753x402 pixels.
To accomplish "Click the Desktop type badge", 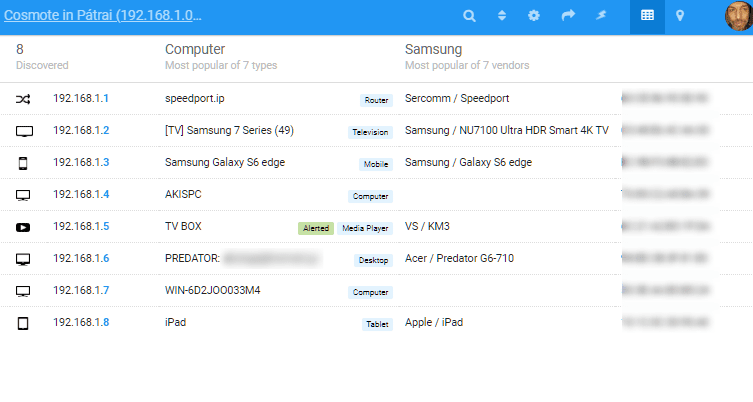I will point(373,260).
